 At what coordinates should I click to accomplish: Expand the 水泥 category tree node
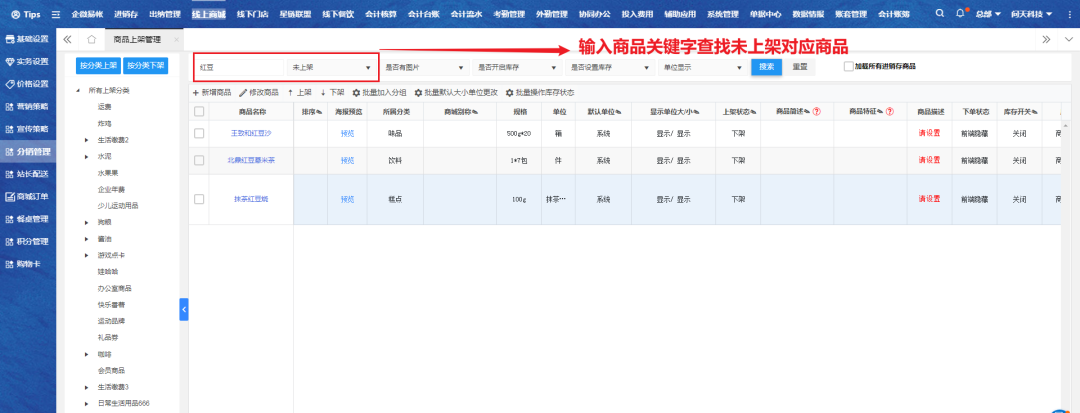click(87, 156)
